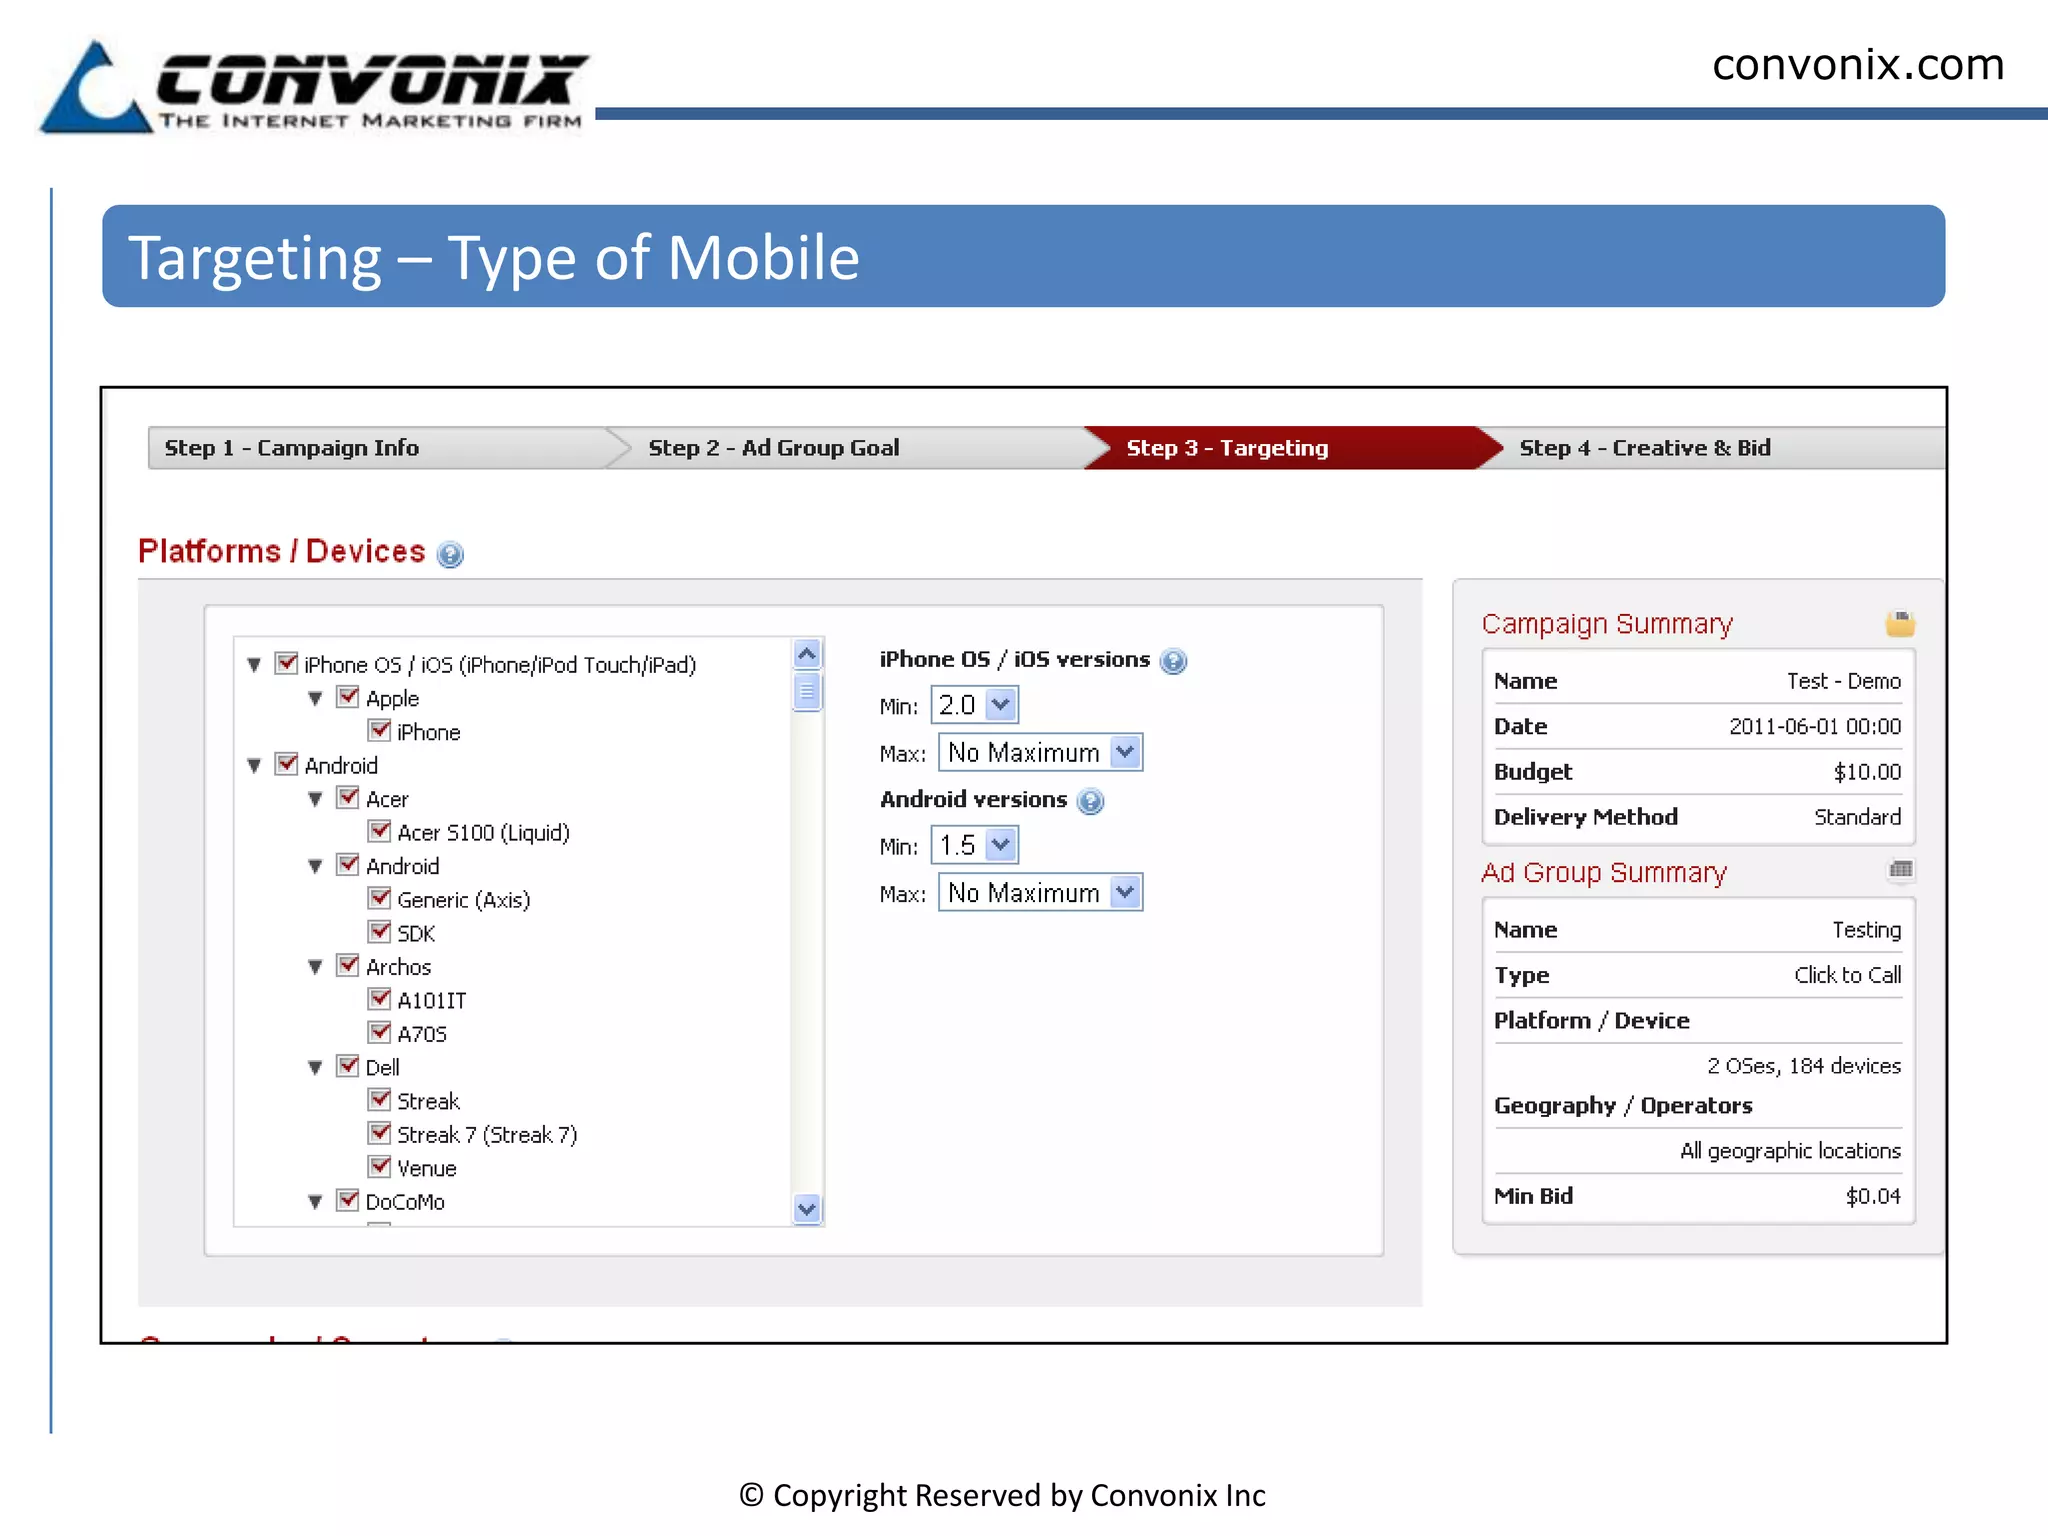Click the Ad Group Summary grid icon
2048x1536 pixels.
[x=1901, y=870]
